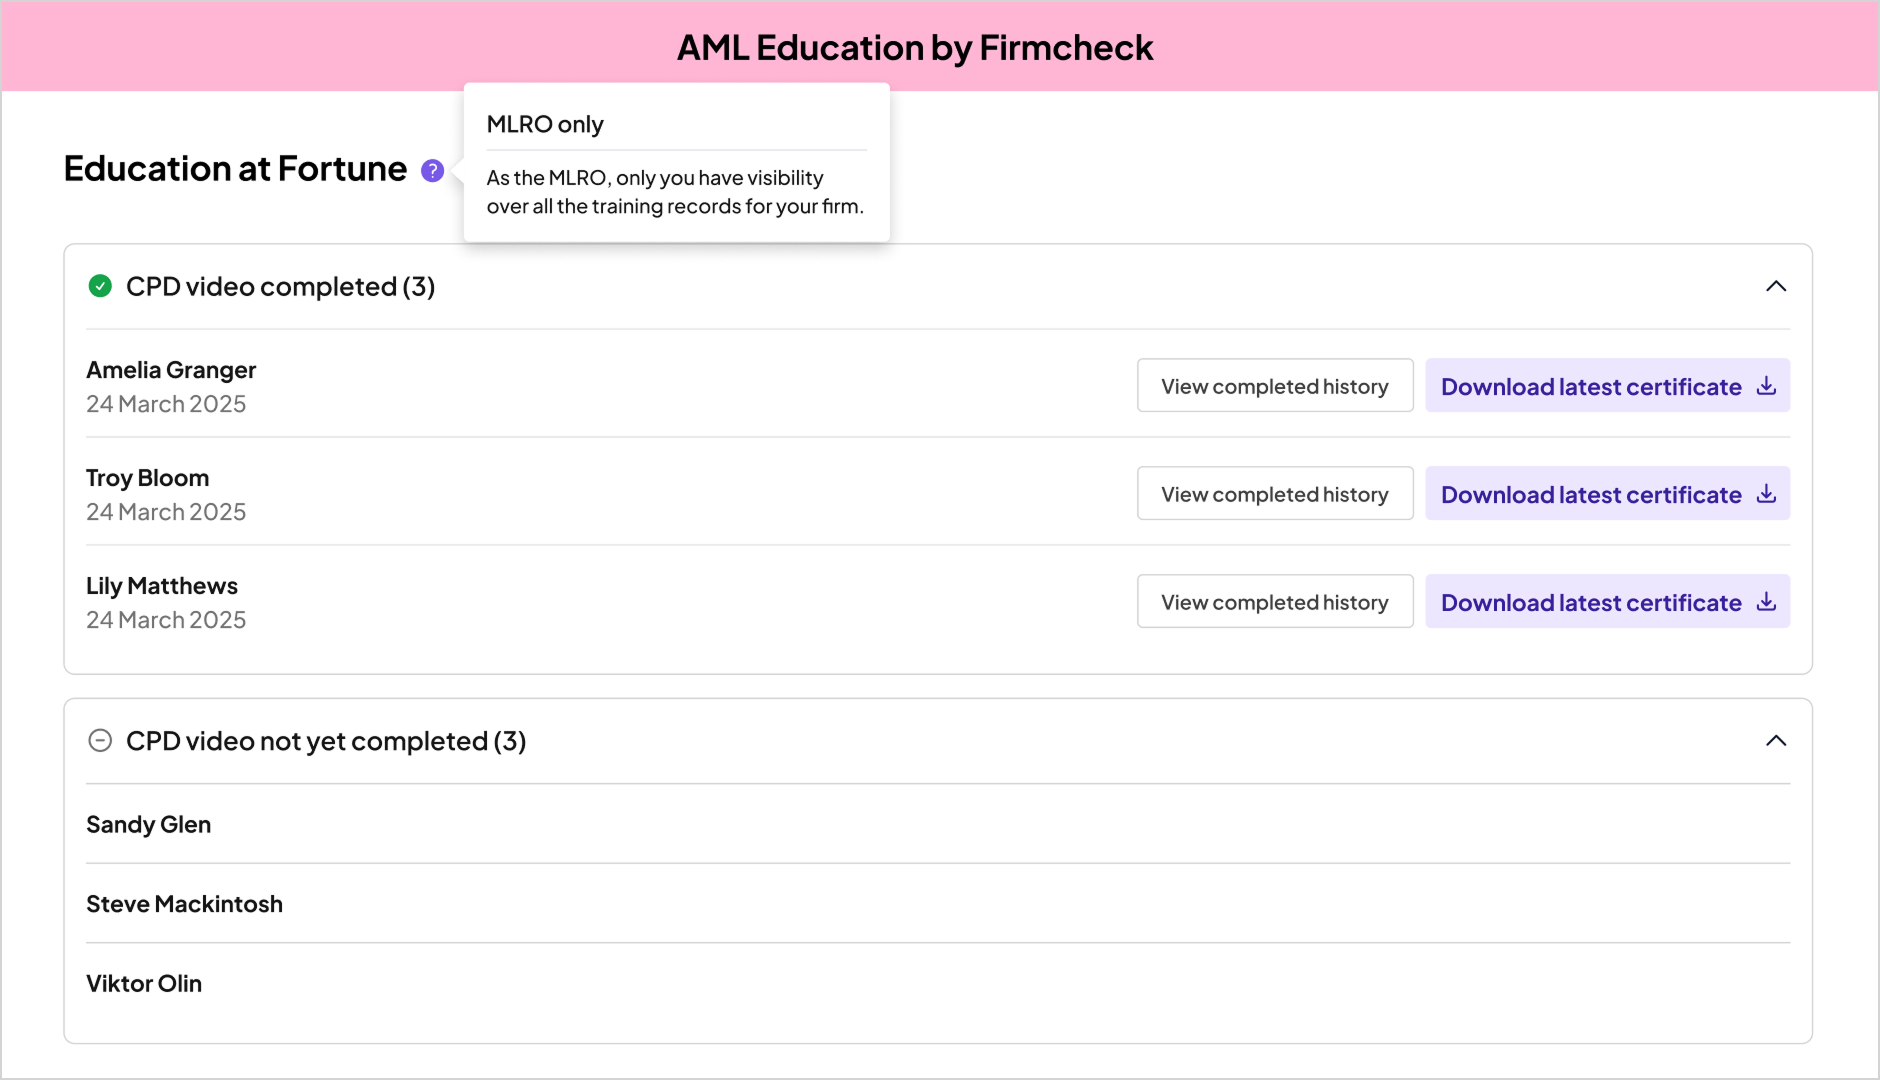The height and width of the screenshot is (1080, 1880).
Task: View completed history for Amelia Granger
Action: tap(1274, 386)
